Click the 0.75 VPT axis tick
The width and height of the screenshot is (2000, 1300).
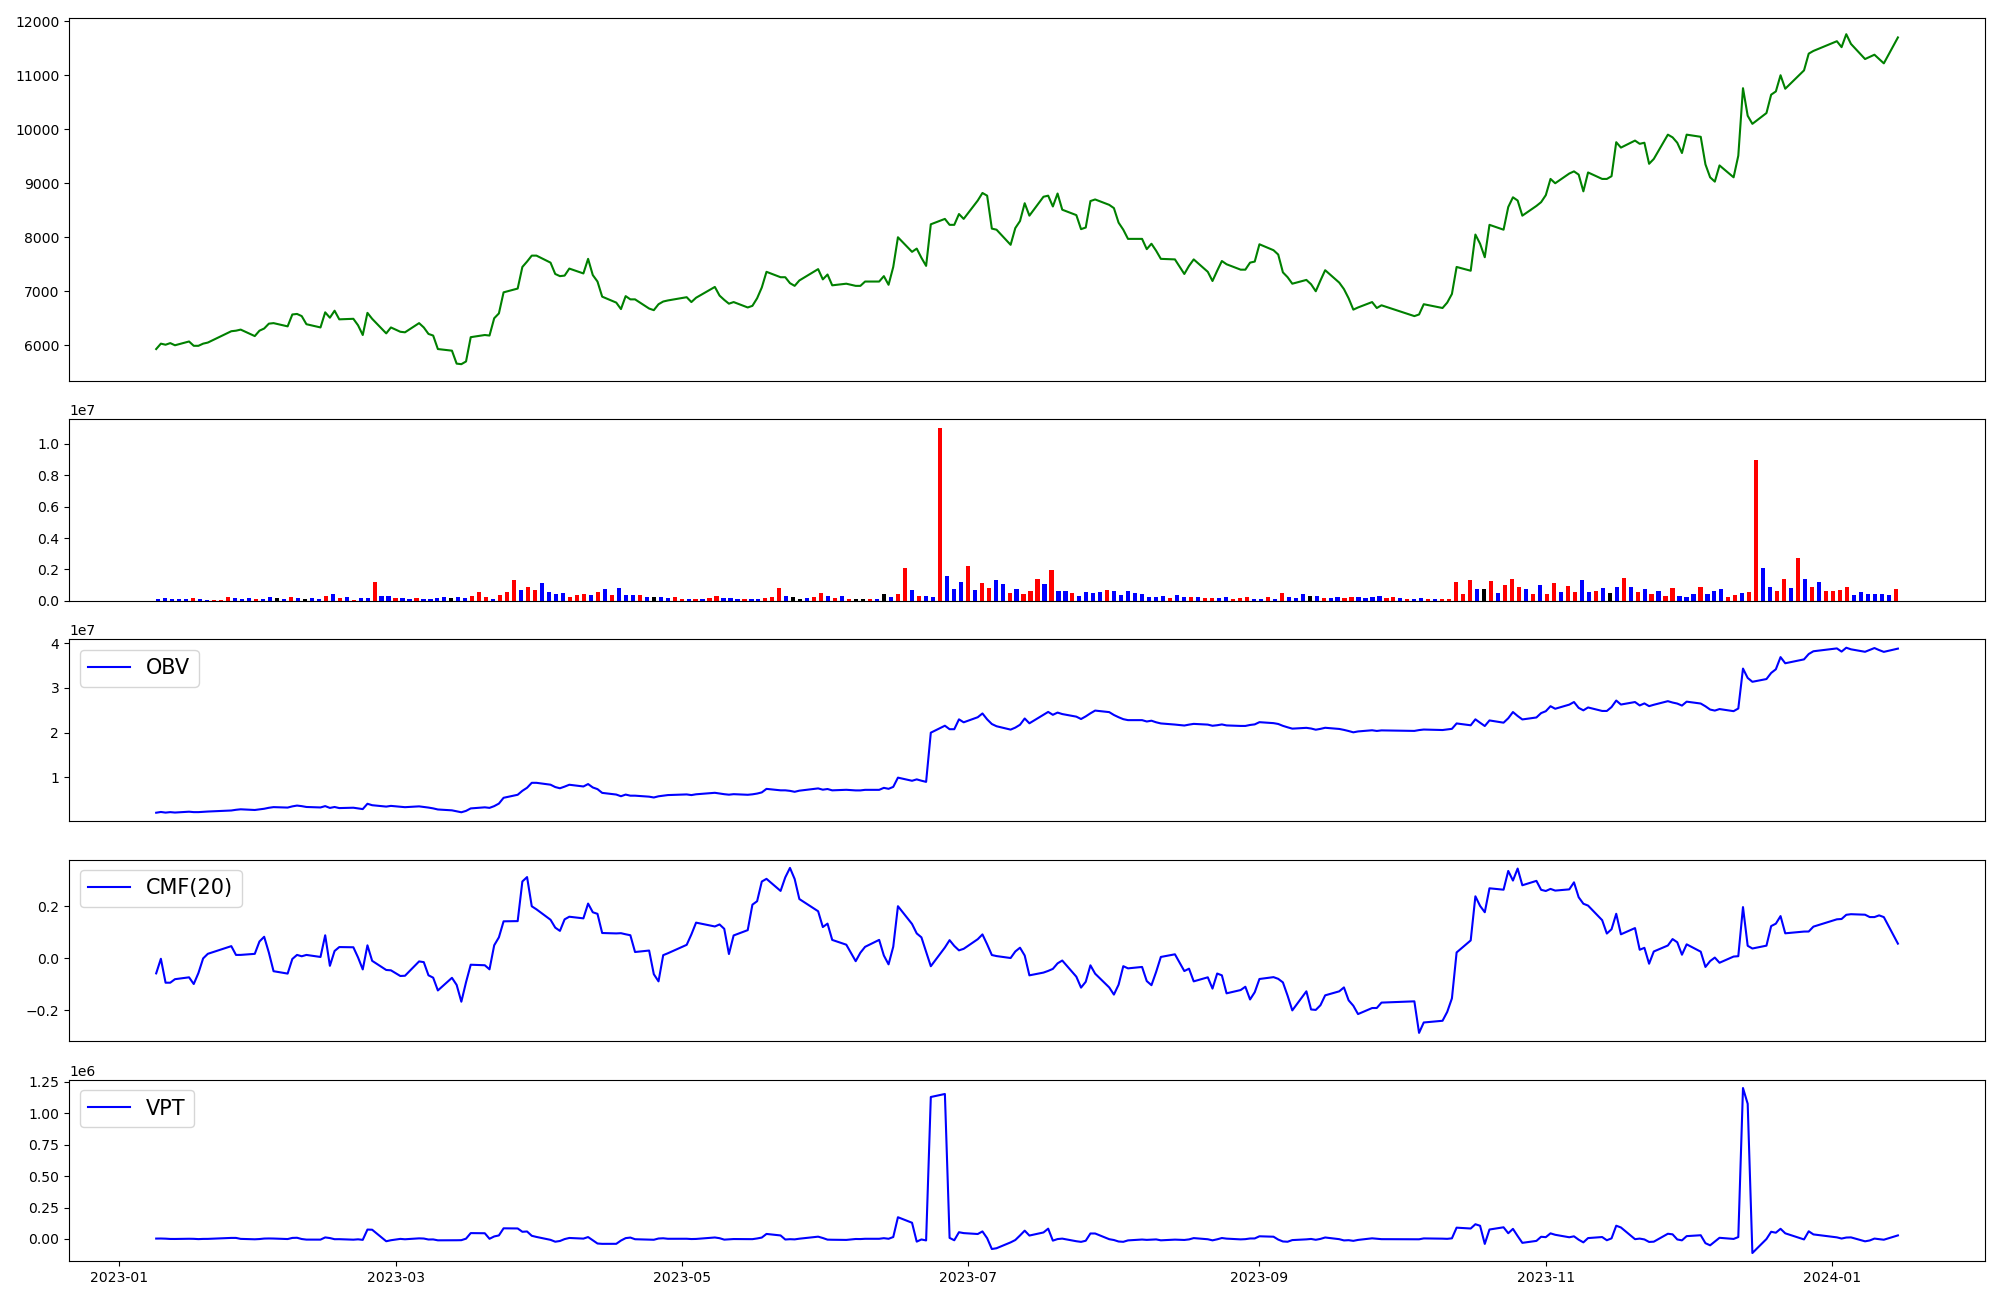pyautogui.click(x=43, y=1145)
